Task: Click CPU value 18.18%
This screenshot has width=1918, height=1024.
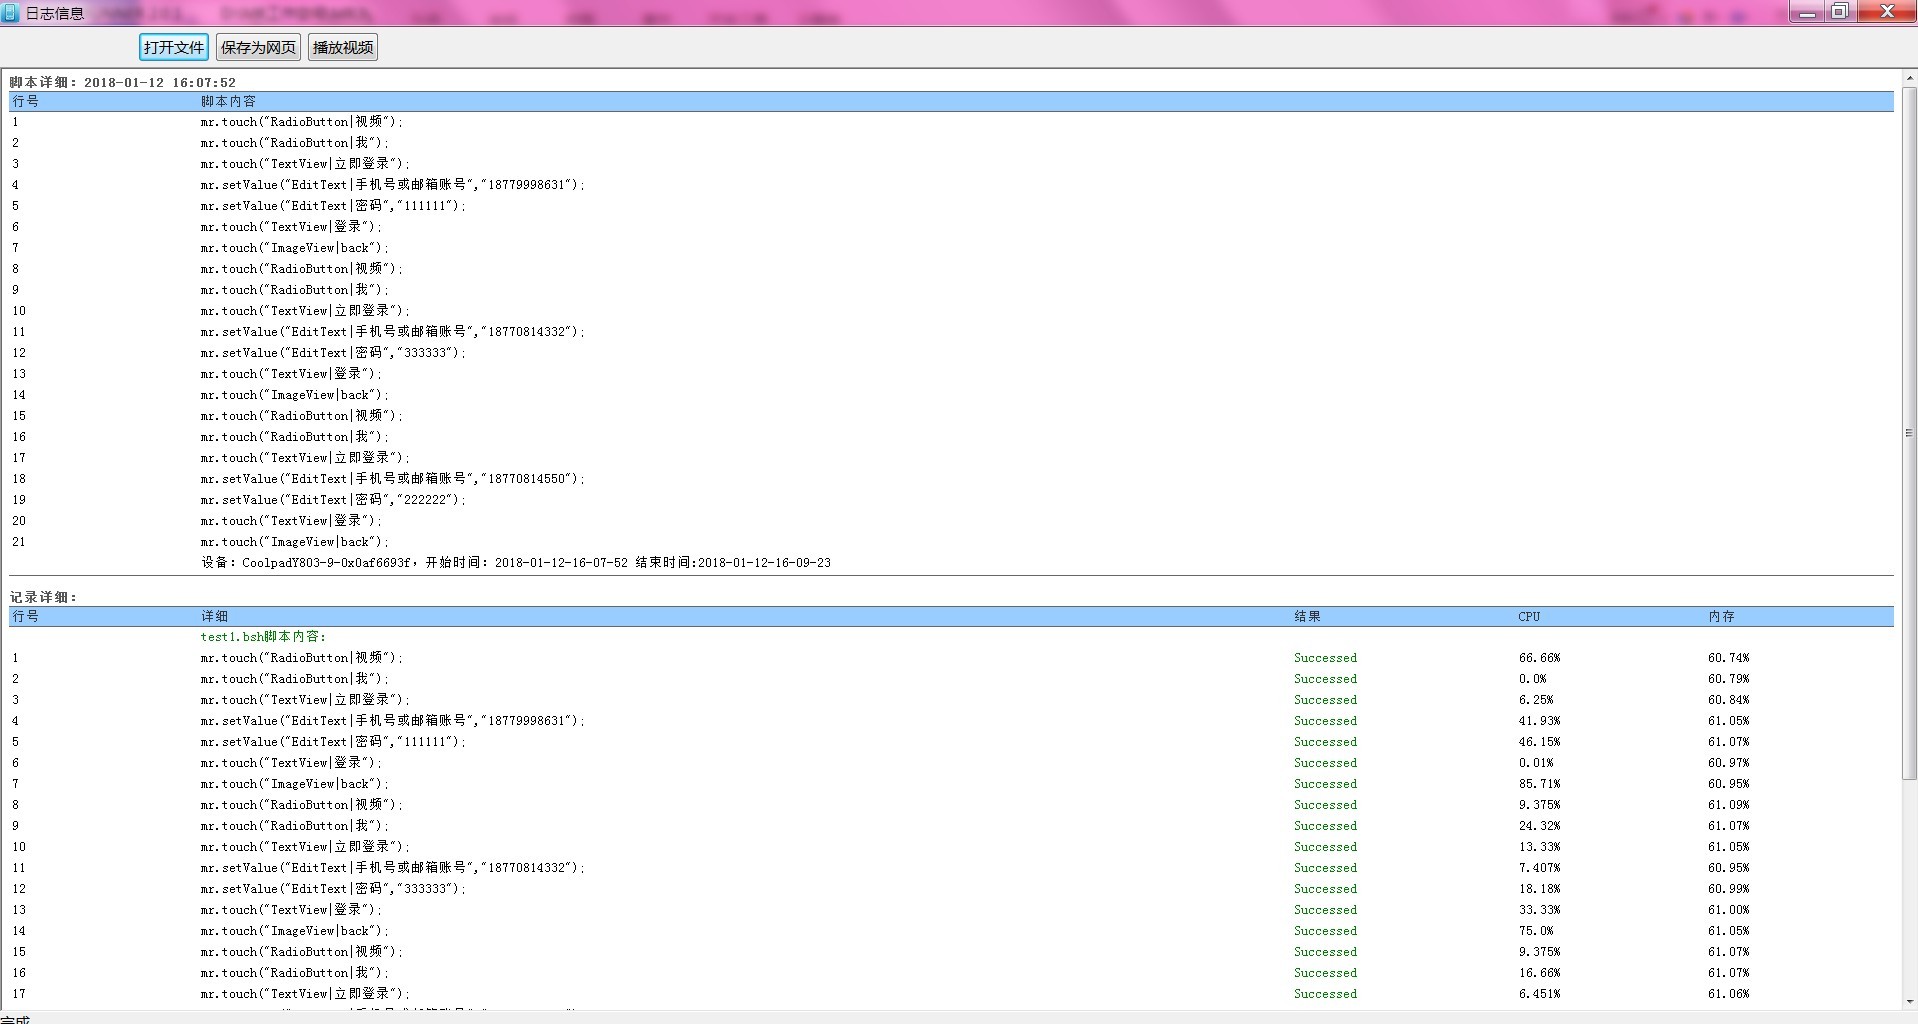Action: [x=1539, y=889]
